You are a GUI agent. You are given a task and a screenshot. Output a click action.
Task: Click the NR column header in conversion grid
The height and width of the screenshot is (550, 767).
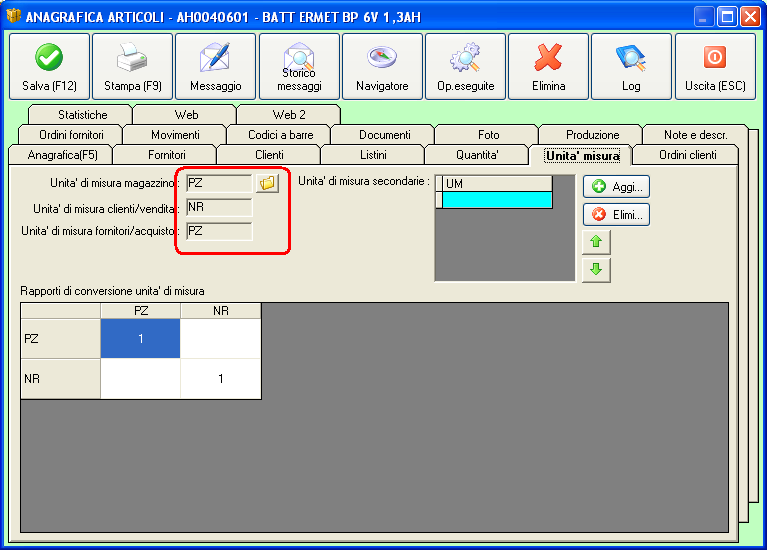click(x=221, y=311)
